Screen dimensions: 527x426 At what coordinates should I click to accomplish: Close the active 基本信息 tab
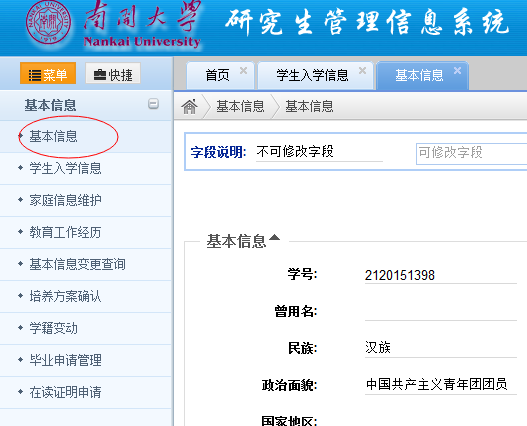coord(457,71)
